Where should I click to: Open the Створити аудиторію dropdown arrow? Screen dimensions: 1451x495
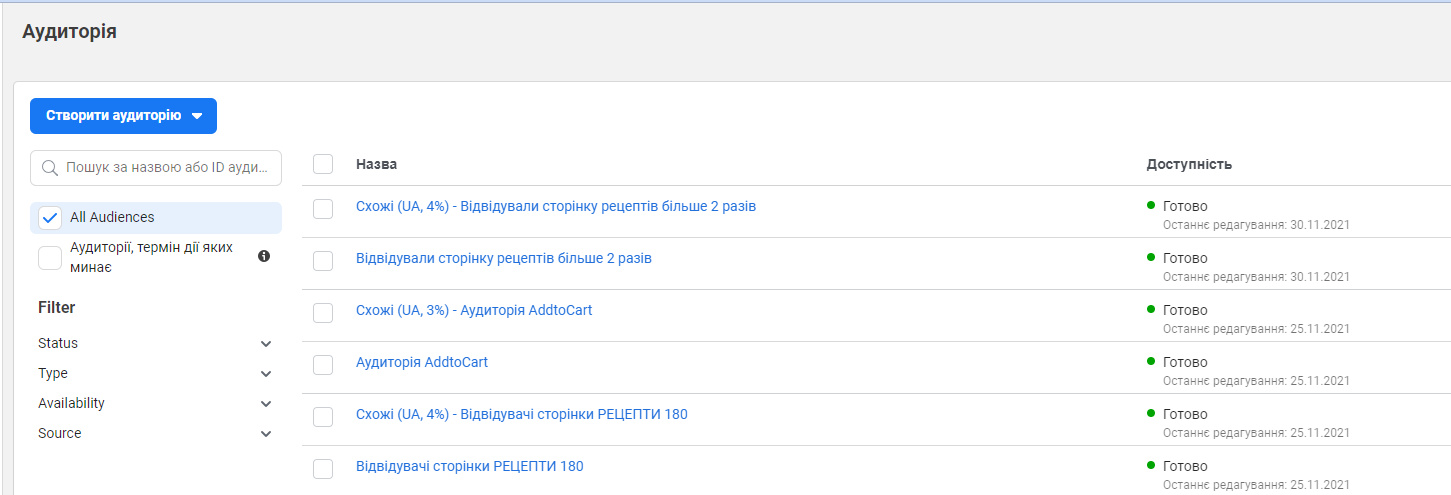[197, 116]
